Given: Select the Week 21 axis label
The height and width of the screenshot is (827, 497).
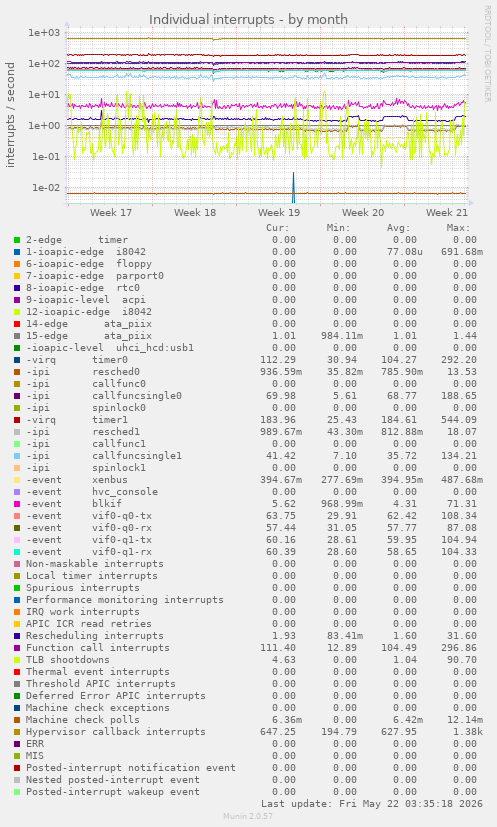Looking at the screenshot, I should 447,213.
